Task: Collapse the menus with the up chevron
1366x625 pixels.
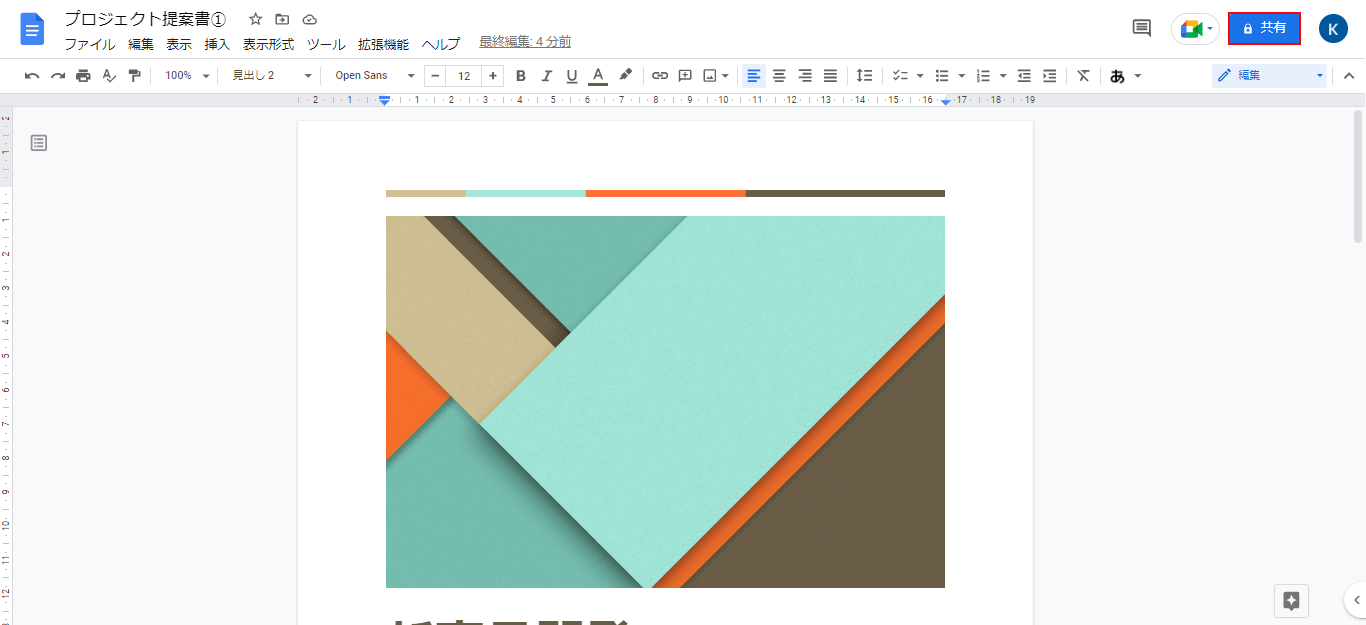Action: 1348,75
